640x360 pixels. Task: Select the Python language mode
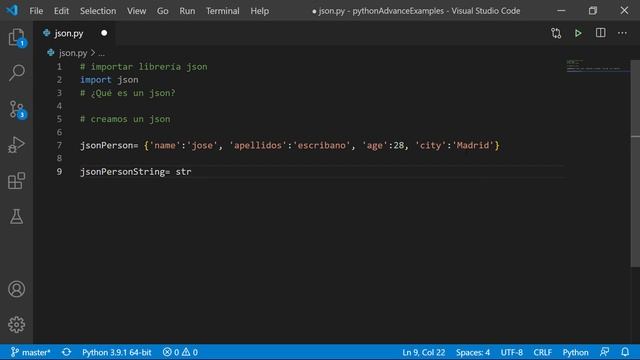coord(576,352)
